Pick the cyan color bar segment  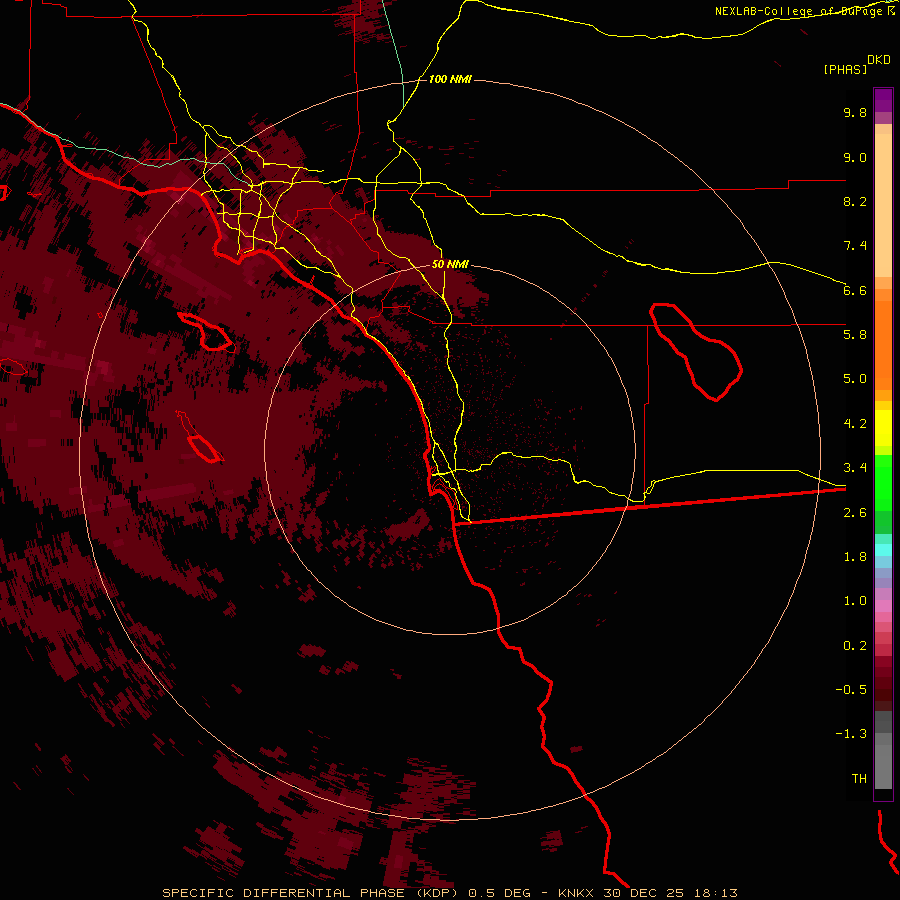(x=883, y=550)
